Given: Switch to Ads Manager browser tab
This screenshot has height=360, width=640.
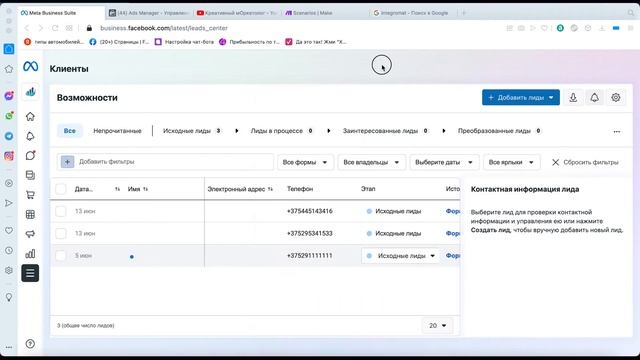Looking at the screenshot, I should point(149,13).
